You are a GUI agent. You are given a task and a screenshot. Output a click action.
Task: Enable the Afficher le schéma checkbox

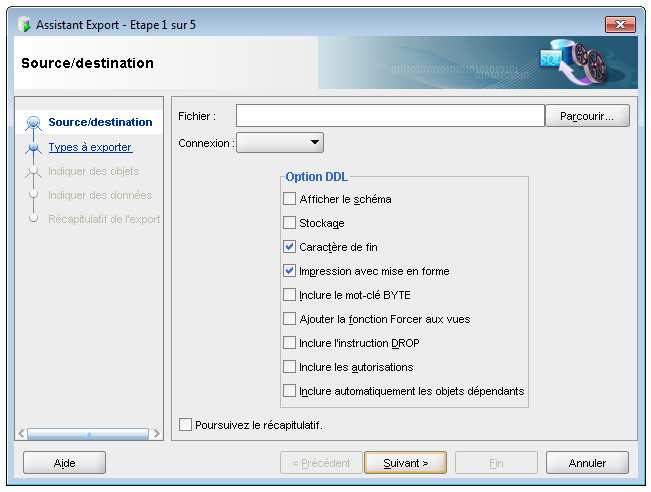290,199
